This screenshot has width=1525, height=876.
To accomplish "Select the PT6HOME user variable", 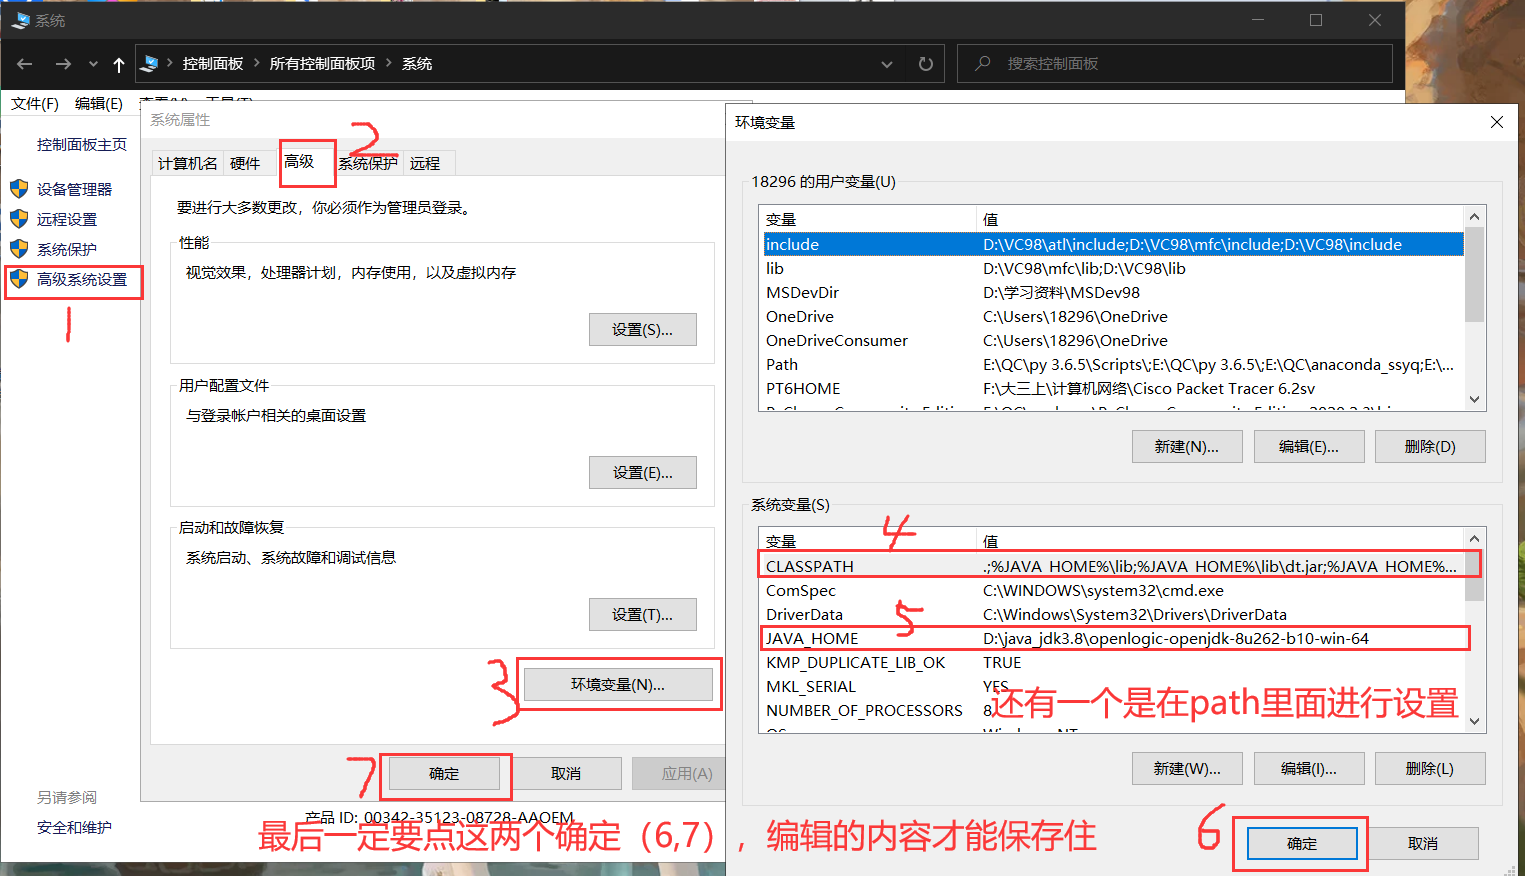I will (x=1112, y=388).
